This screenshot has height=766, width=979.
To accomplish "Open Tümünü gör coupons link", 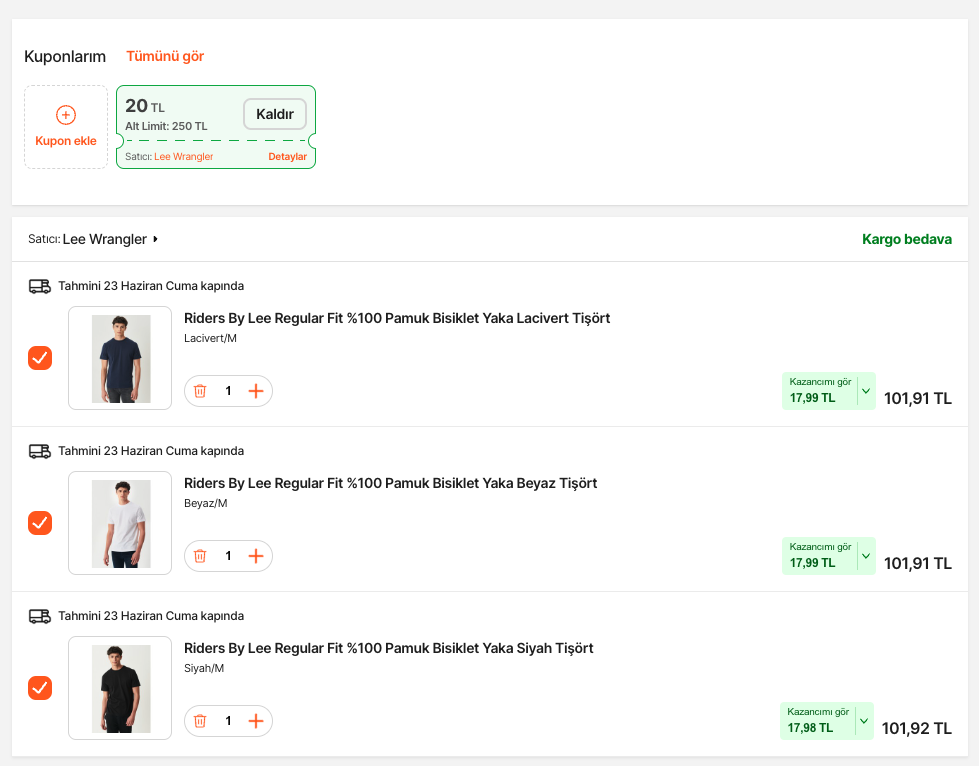I will [165, 56].
